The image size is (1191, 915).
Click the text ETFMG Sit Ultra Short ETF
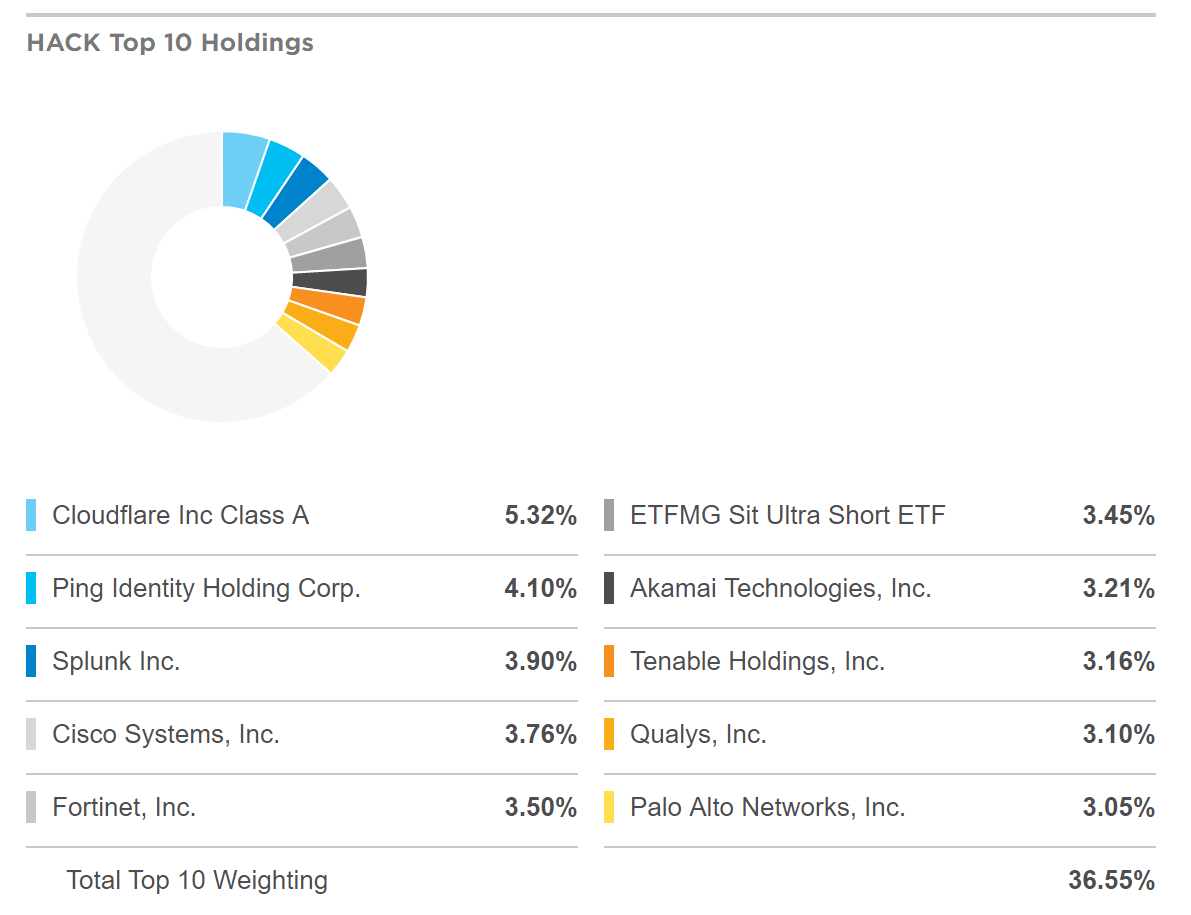pos(788,515)
